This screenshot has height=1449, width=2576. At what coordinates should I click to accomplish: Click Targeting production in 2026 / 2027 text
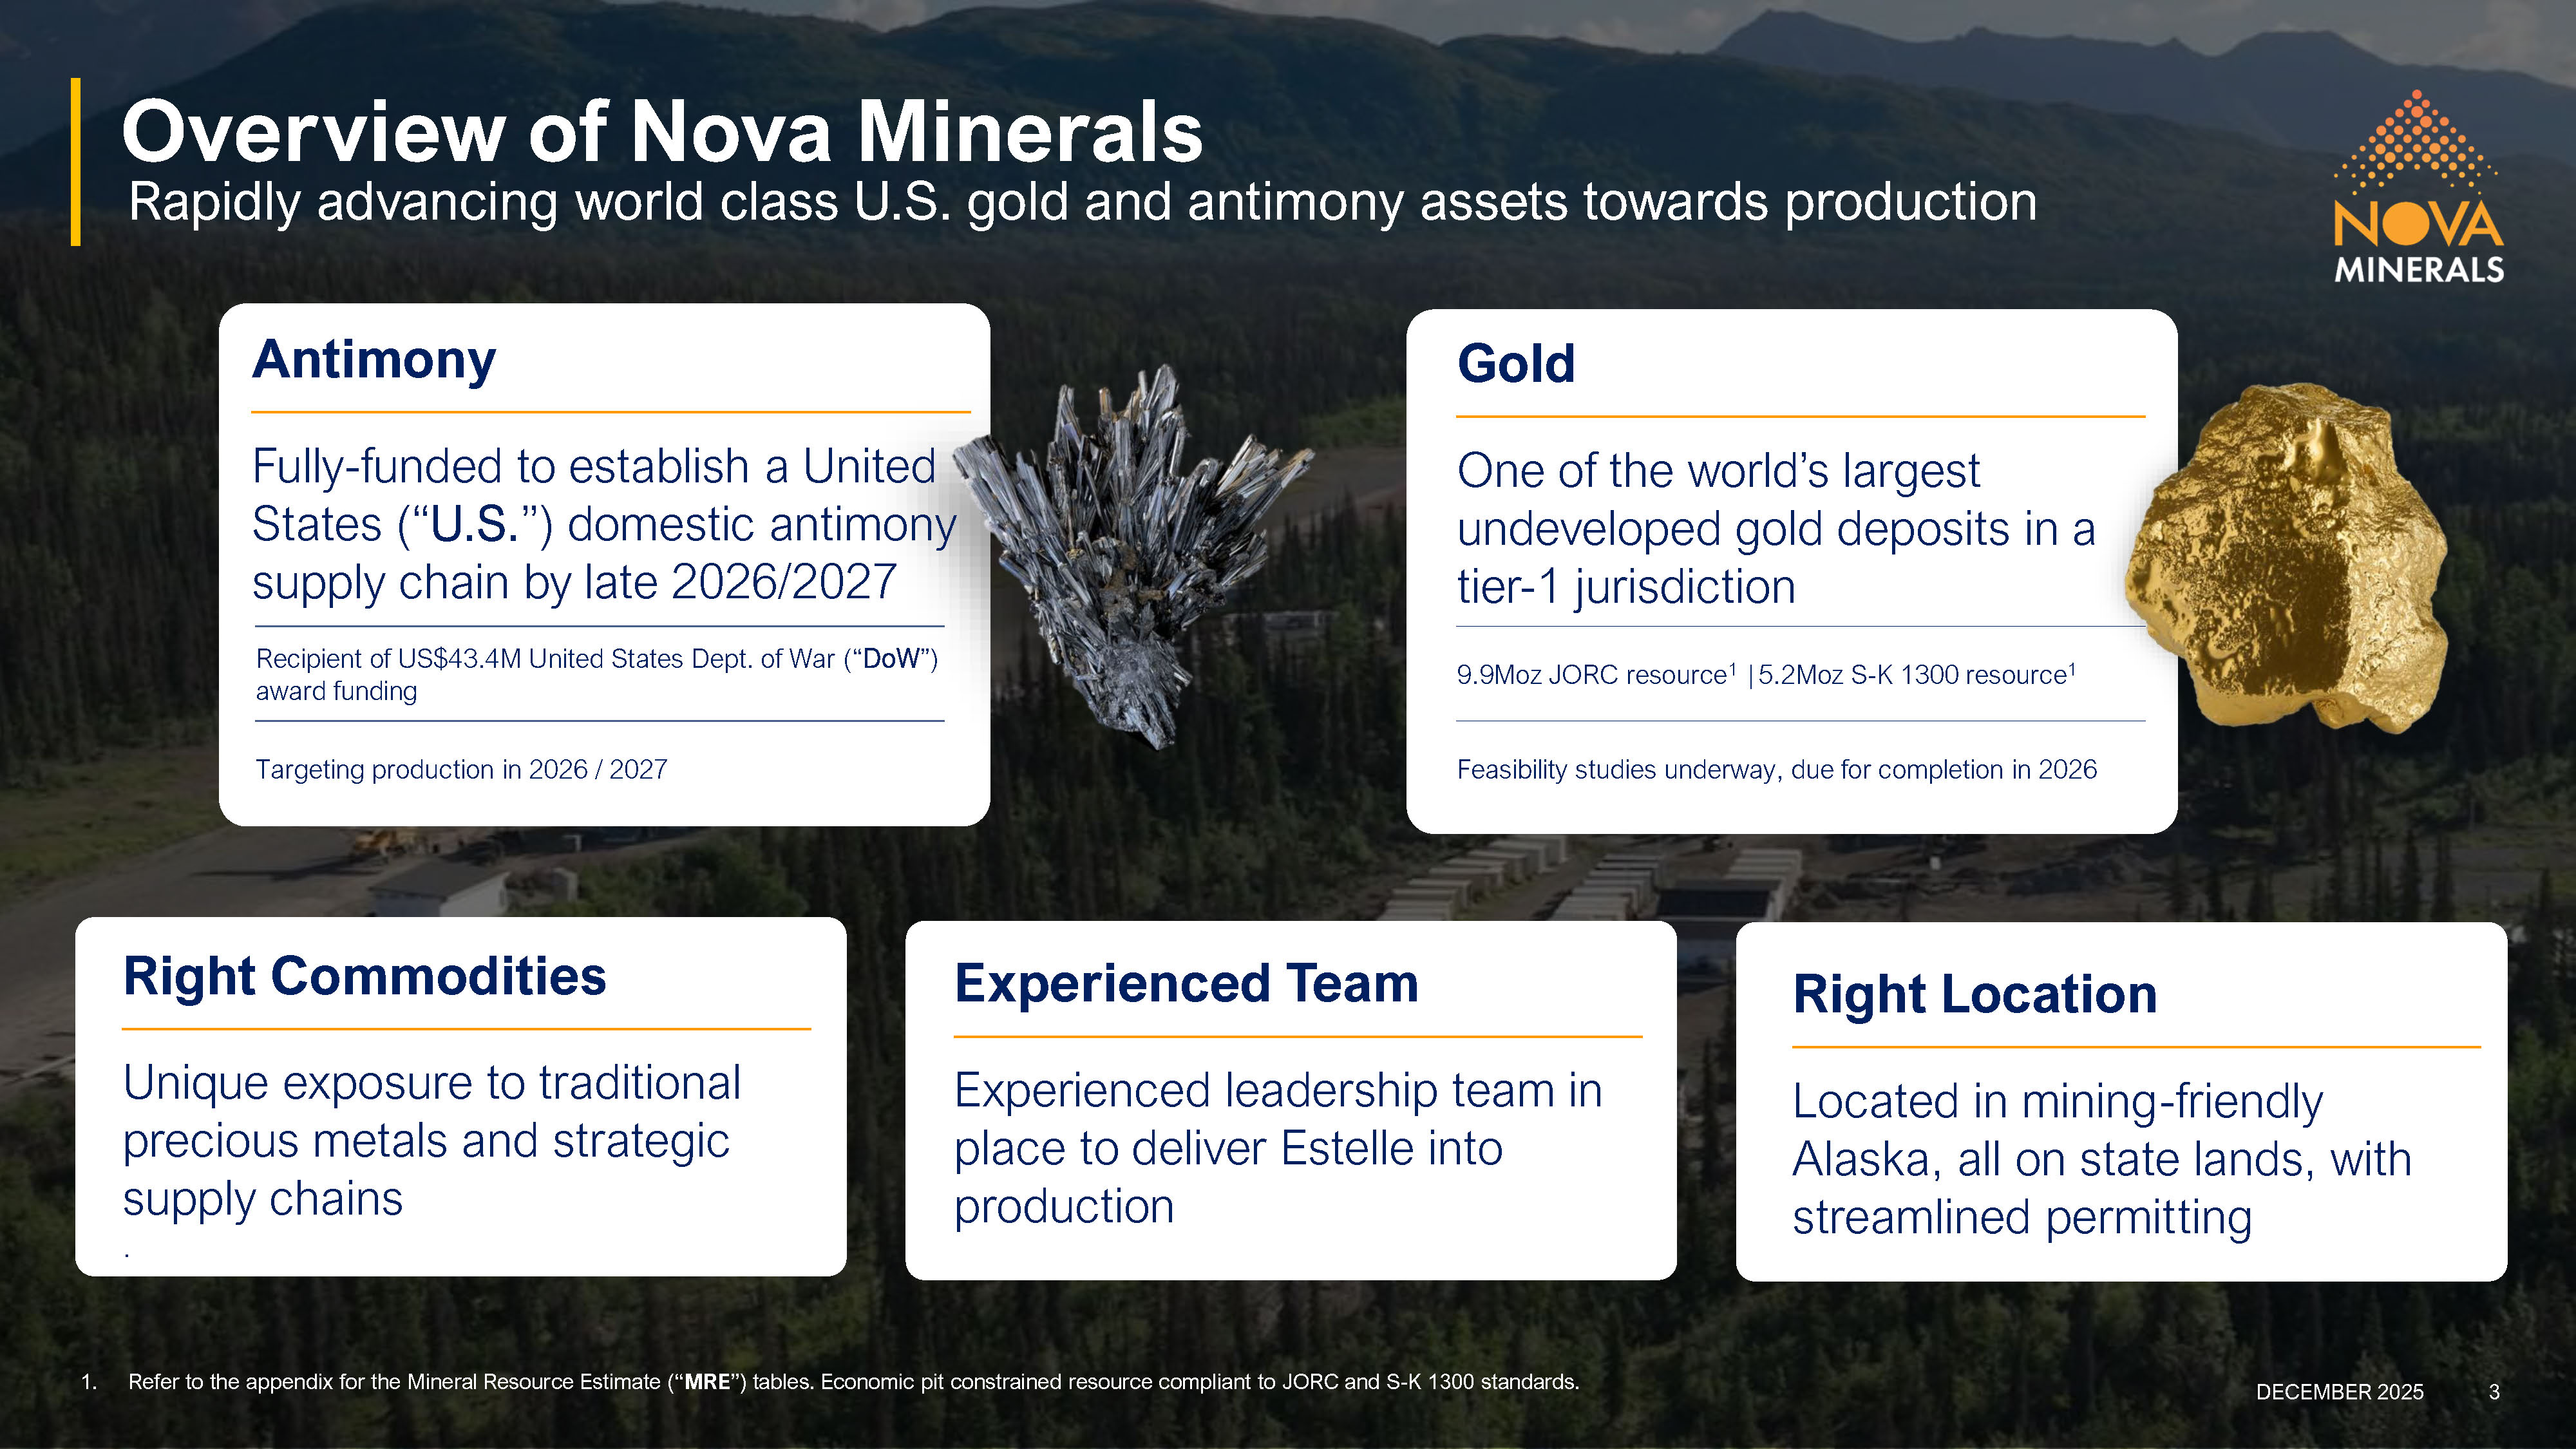point(461,770)
